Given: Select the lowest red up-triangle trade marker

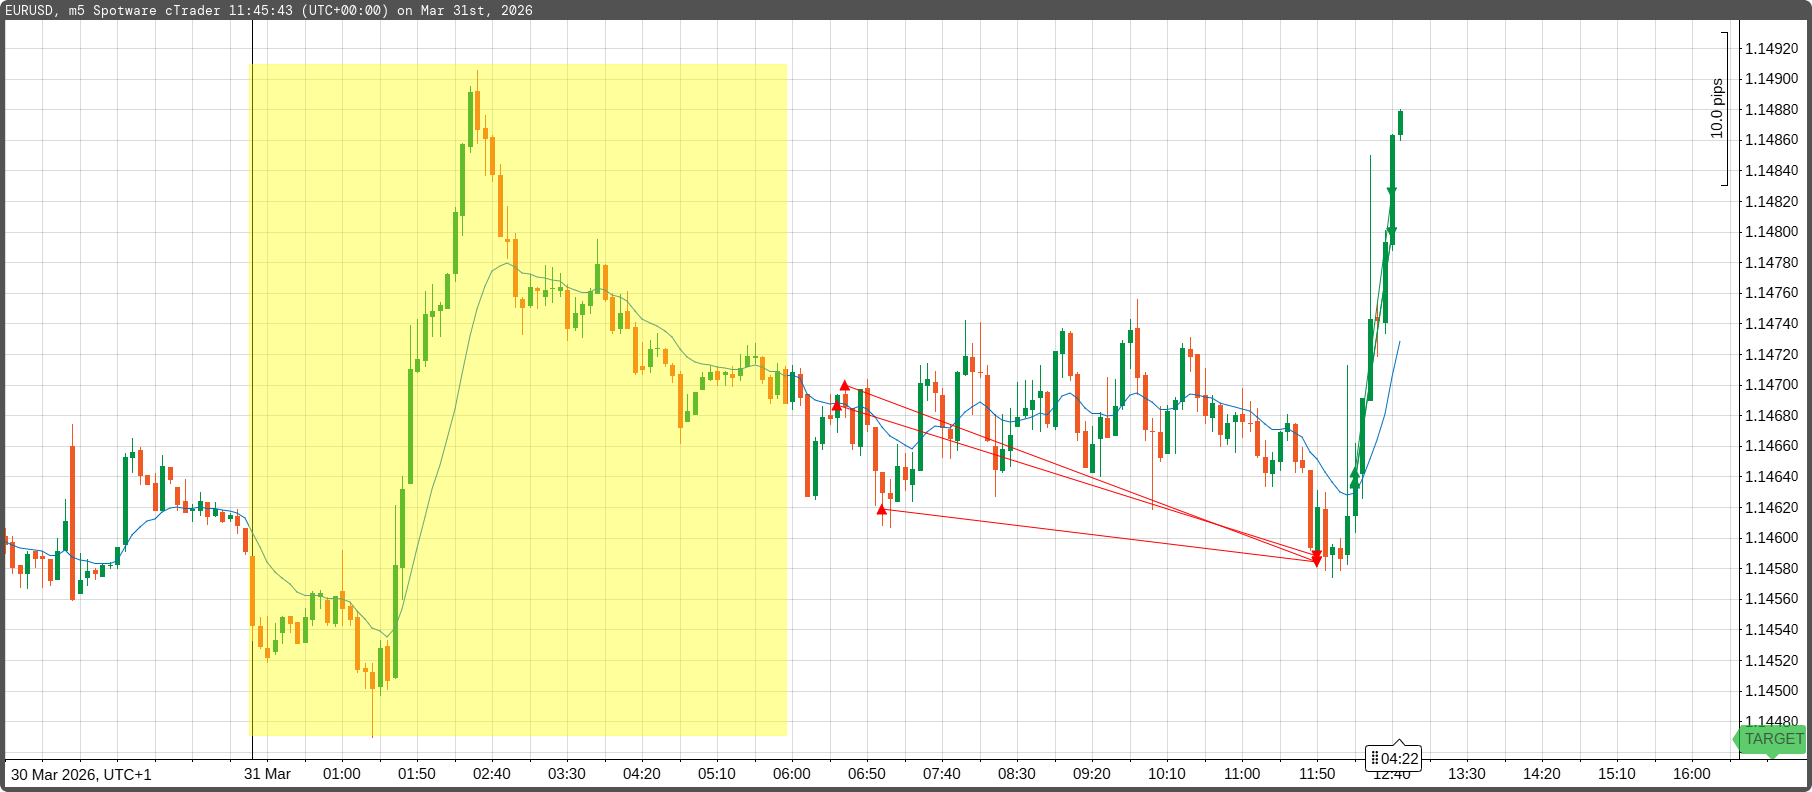Looking at the screenshot, I should [881, 510].
